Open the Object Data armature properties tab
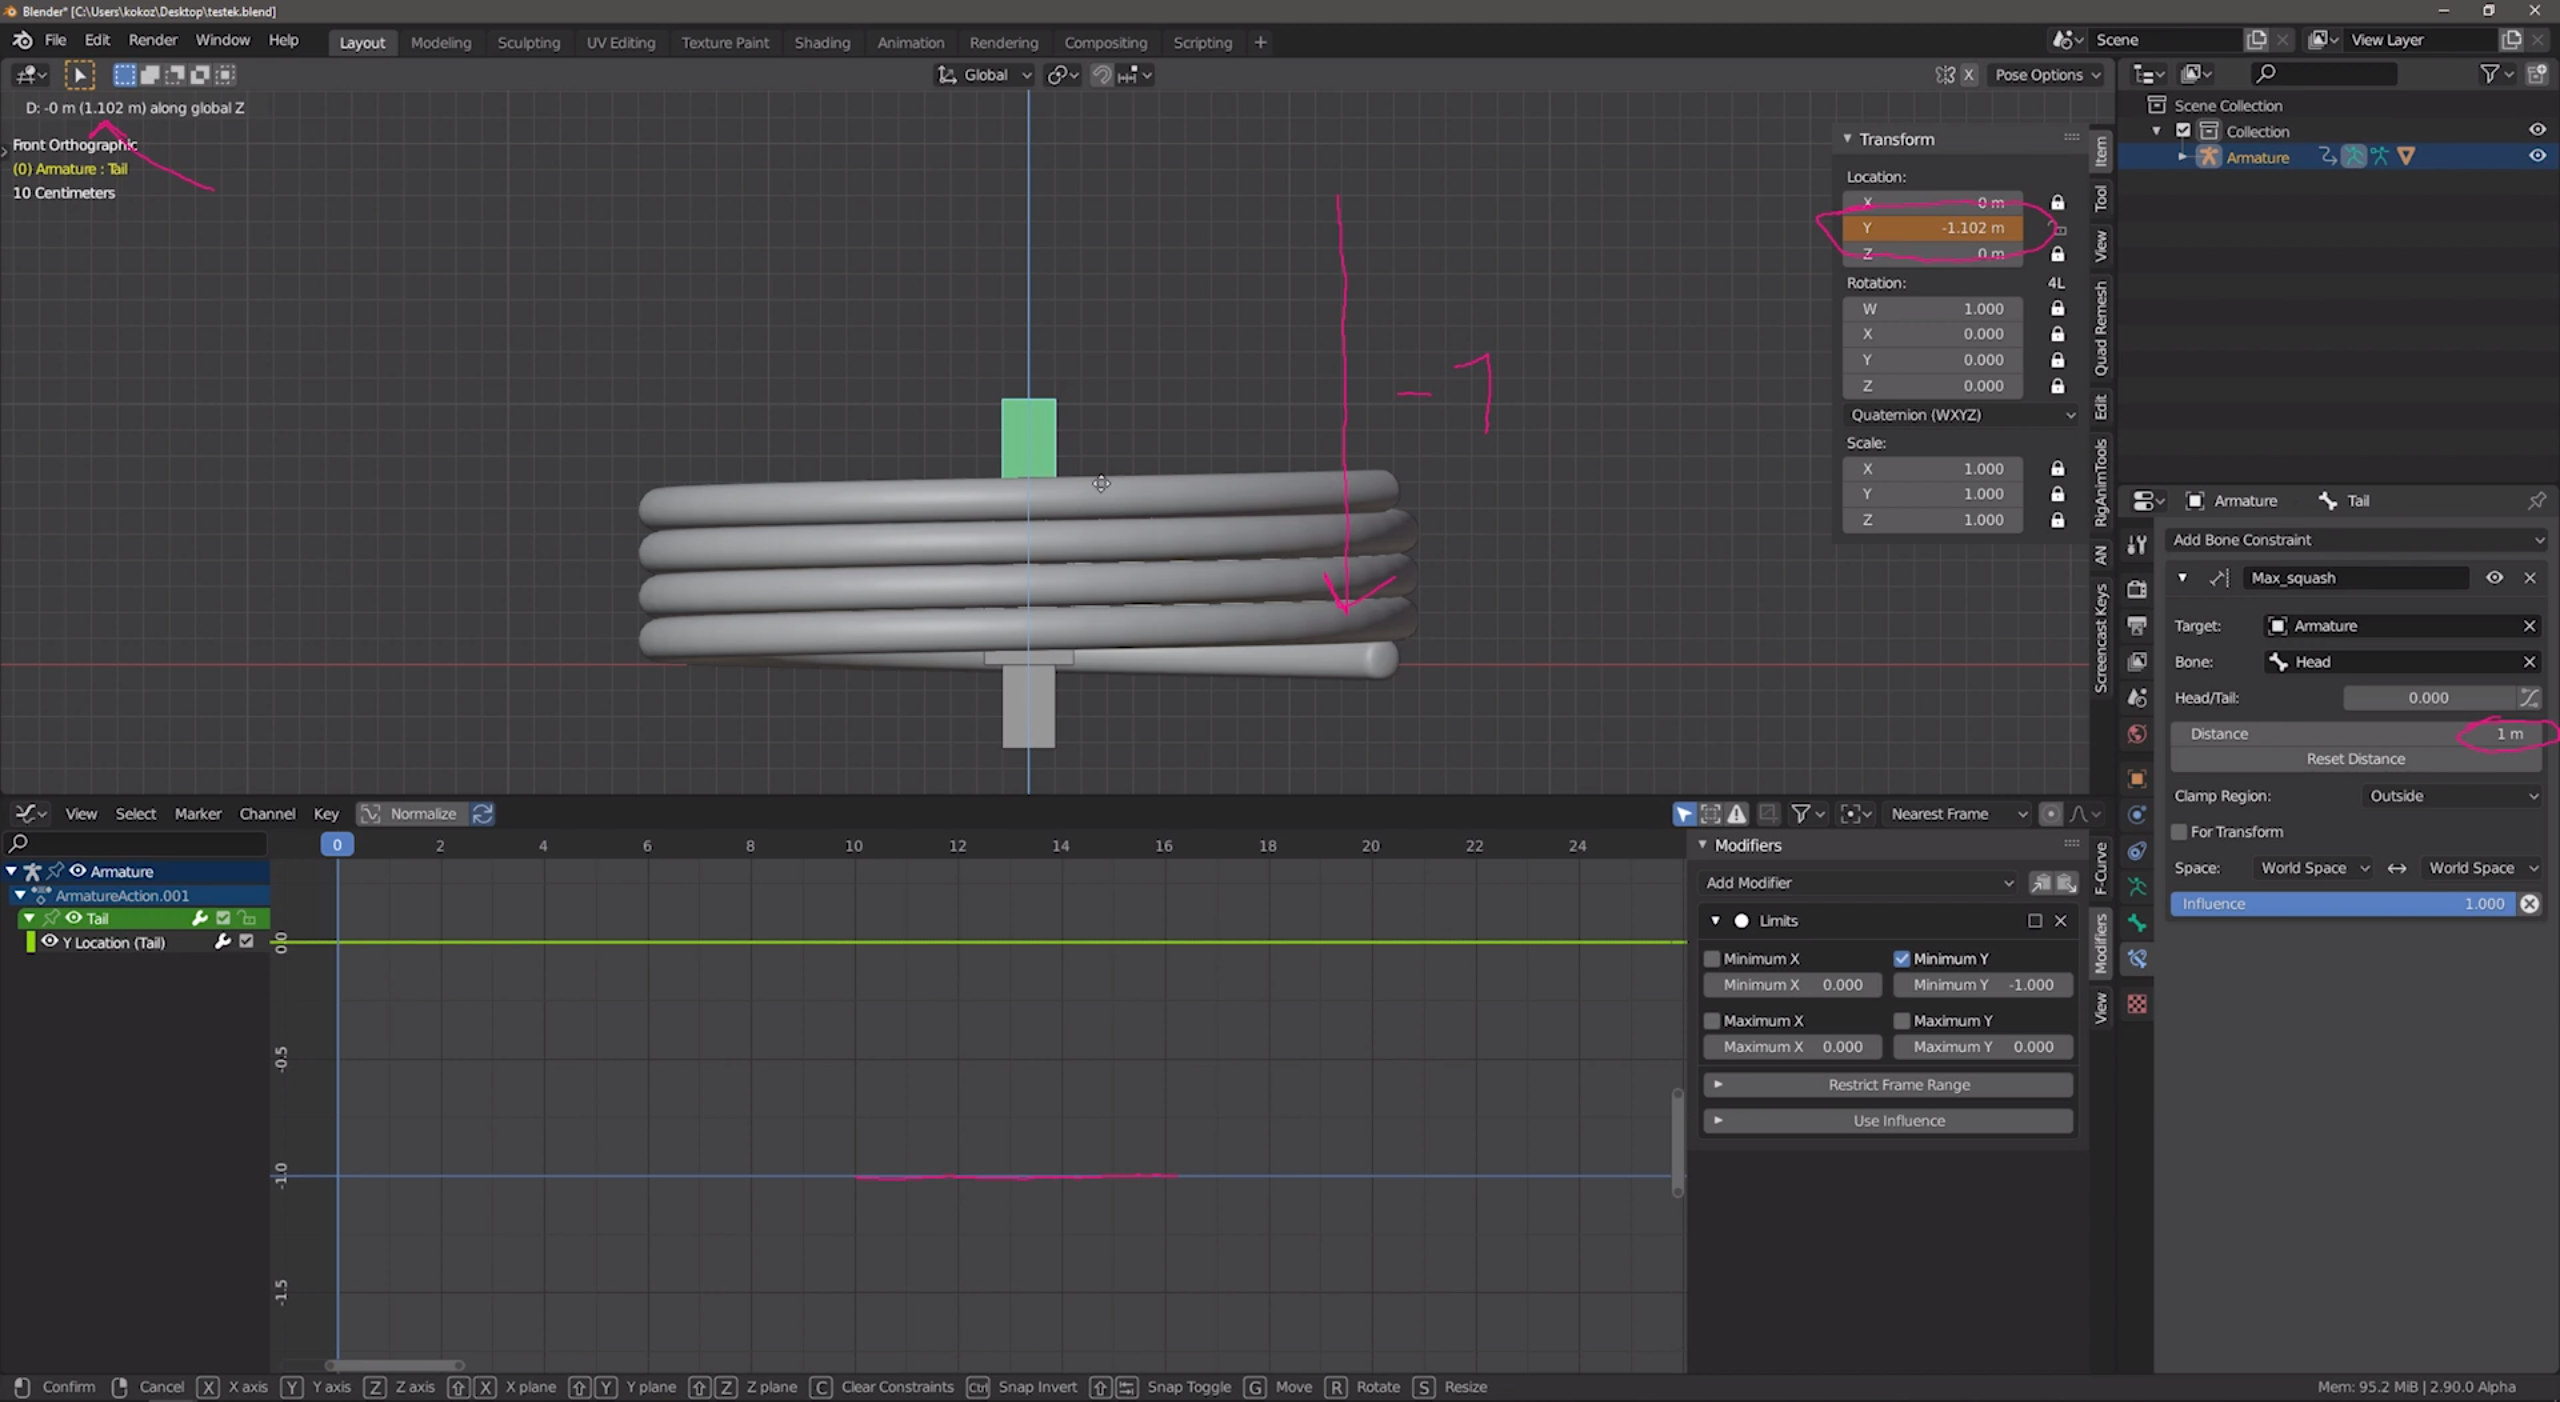This screenshot has width=2560, height=1402. 2137,886
